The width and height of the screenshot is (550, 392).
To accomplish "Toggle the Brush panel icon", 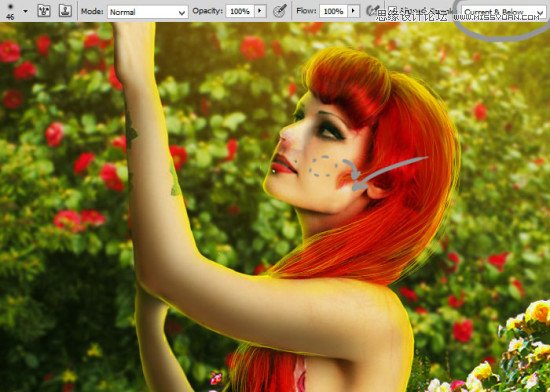I will [x=44, y=11].
